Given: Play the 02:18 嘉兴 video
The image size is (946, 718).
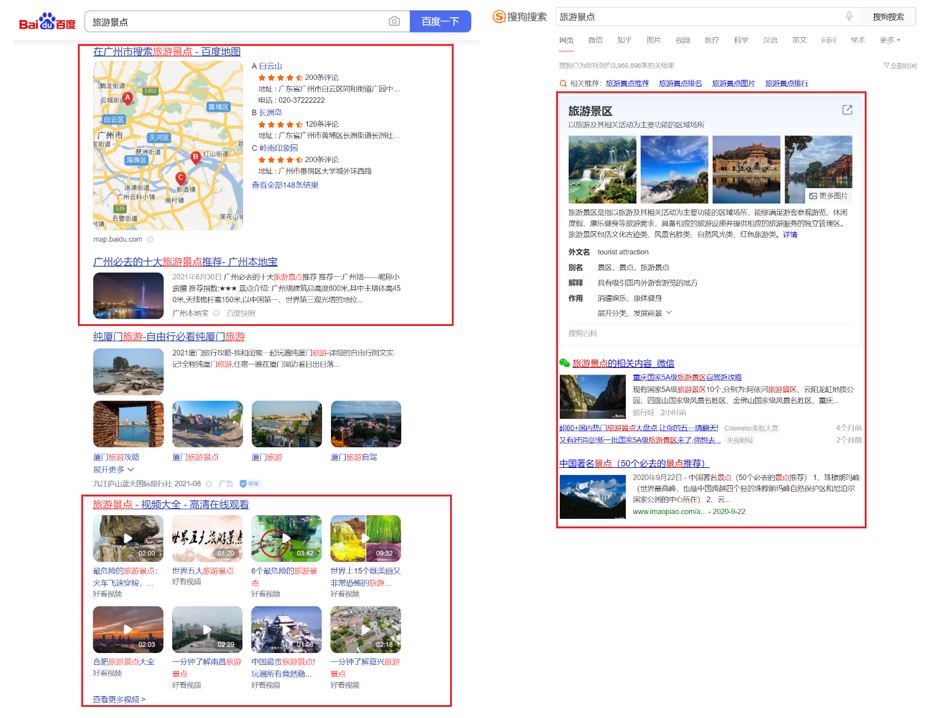Looking at the screenshot, I should coord(366,629).
